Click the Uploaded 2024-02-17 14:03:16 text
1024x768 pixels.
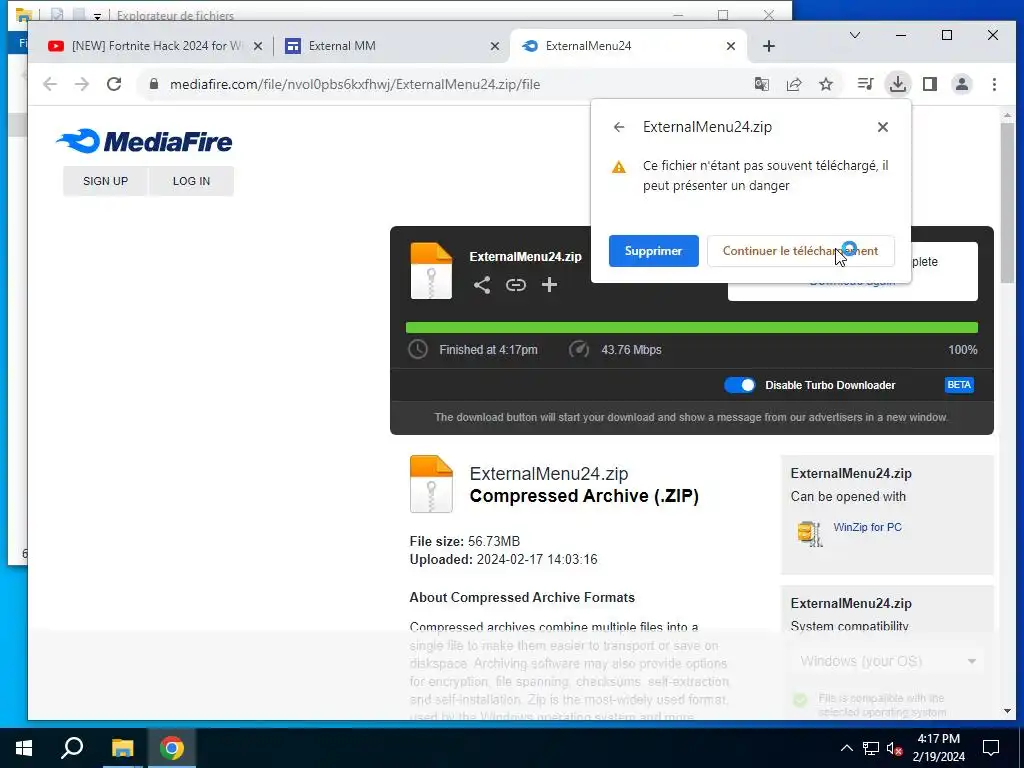pos(504,560)
